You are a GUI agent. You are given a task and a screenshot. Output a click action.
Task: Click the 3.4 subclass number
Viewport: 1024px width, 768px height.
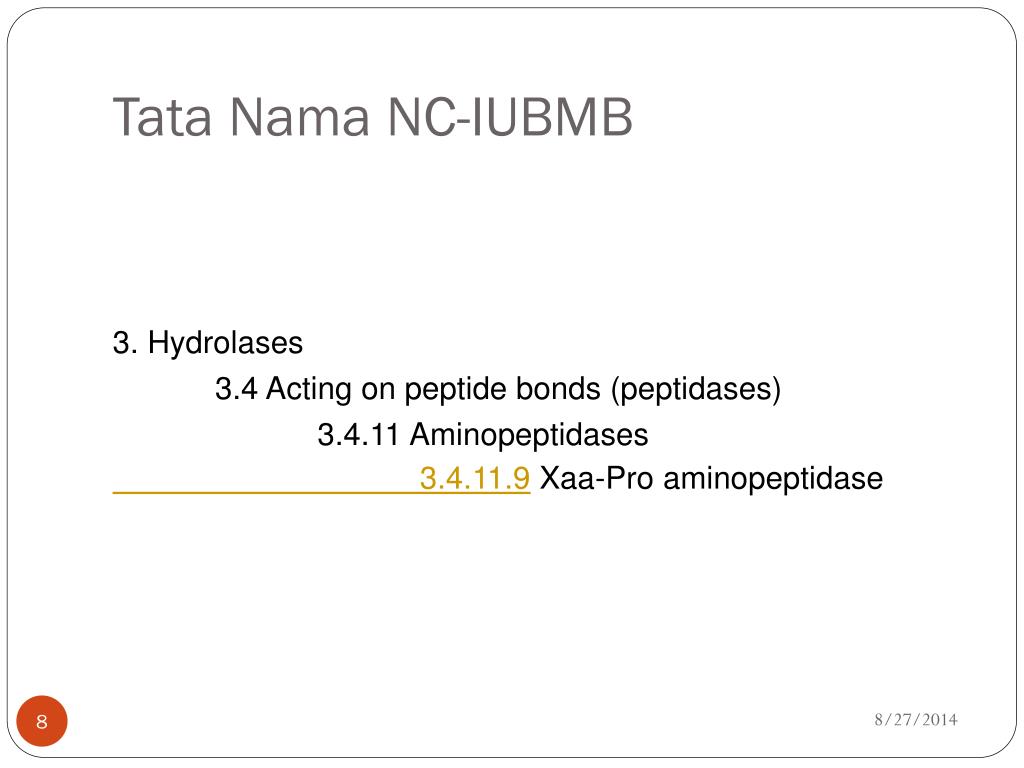236,389
